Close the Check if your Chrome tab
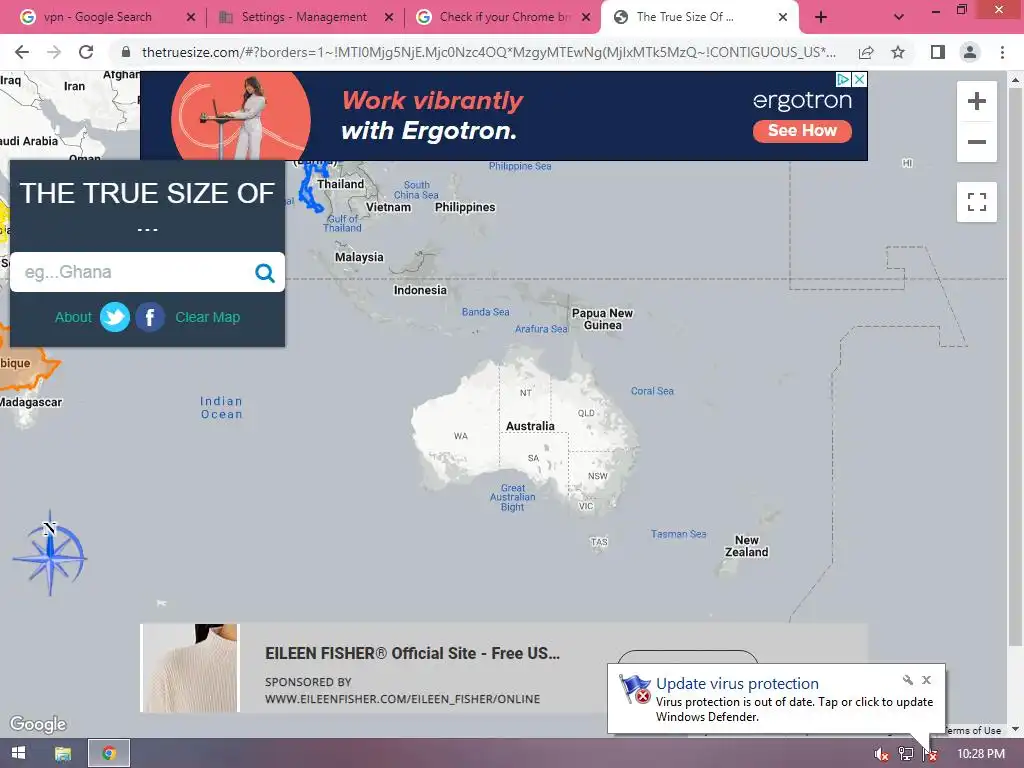The height and width of the screenshot is (768, 1024). (586, 17)
